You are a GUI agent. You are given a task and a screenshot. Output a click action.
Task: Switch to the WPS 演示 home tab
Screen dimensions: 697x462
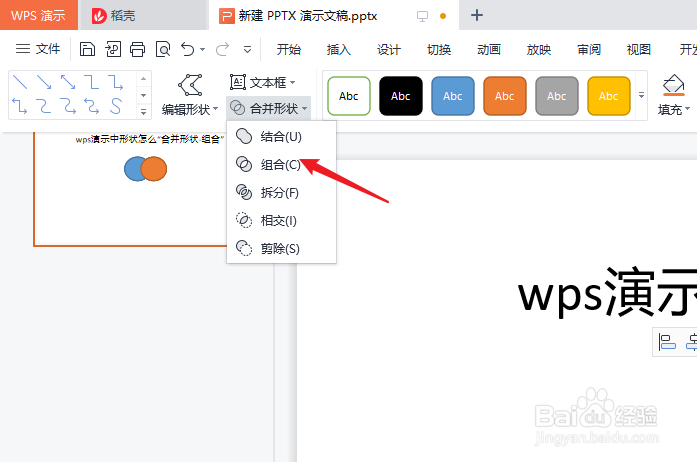pyautogui.click(x=39, y=15)
